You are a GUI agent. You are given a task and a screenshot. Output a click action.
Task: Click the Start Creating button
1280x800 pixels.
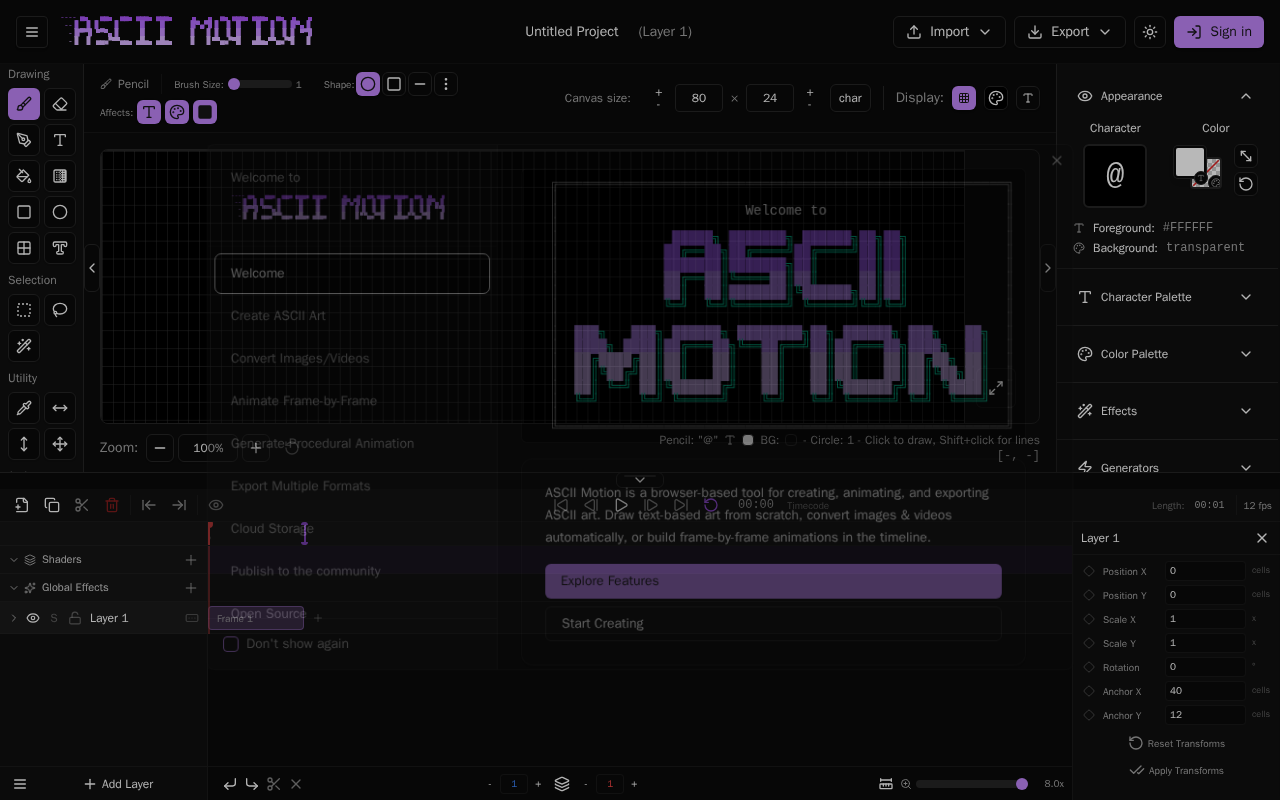773,623
